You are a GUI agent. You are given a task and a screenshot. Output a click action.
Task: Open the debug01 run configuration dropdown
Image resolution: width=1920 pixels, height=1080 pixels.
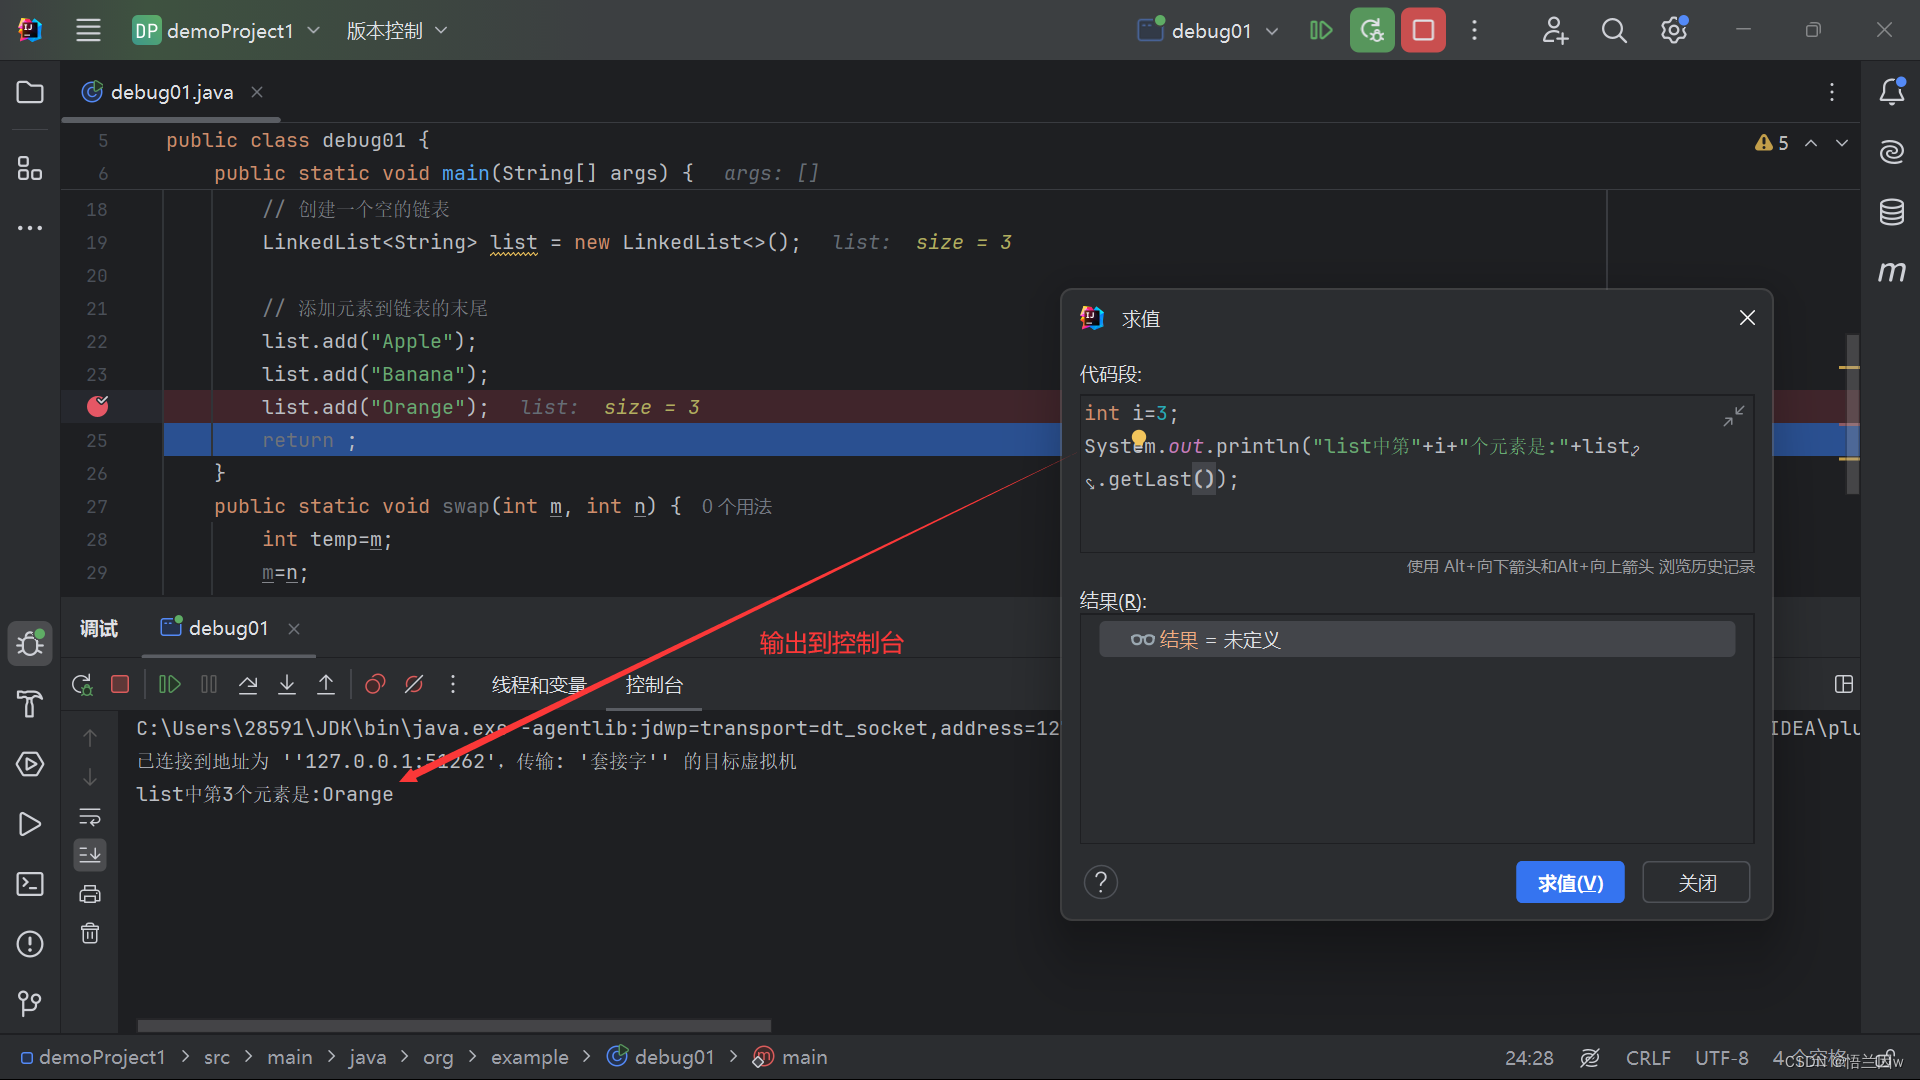coord(1208,30)
